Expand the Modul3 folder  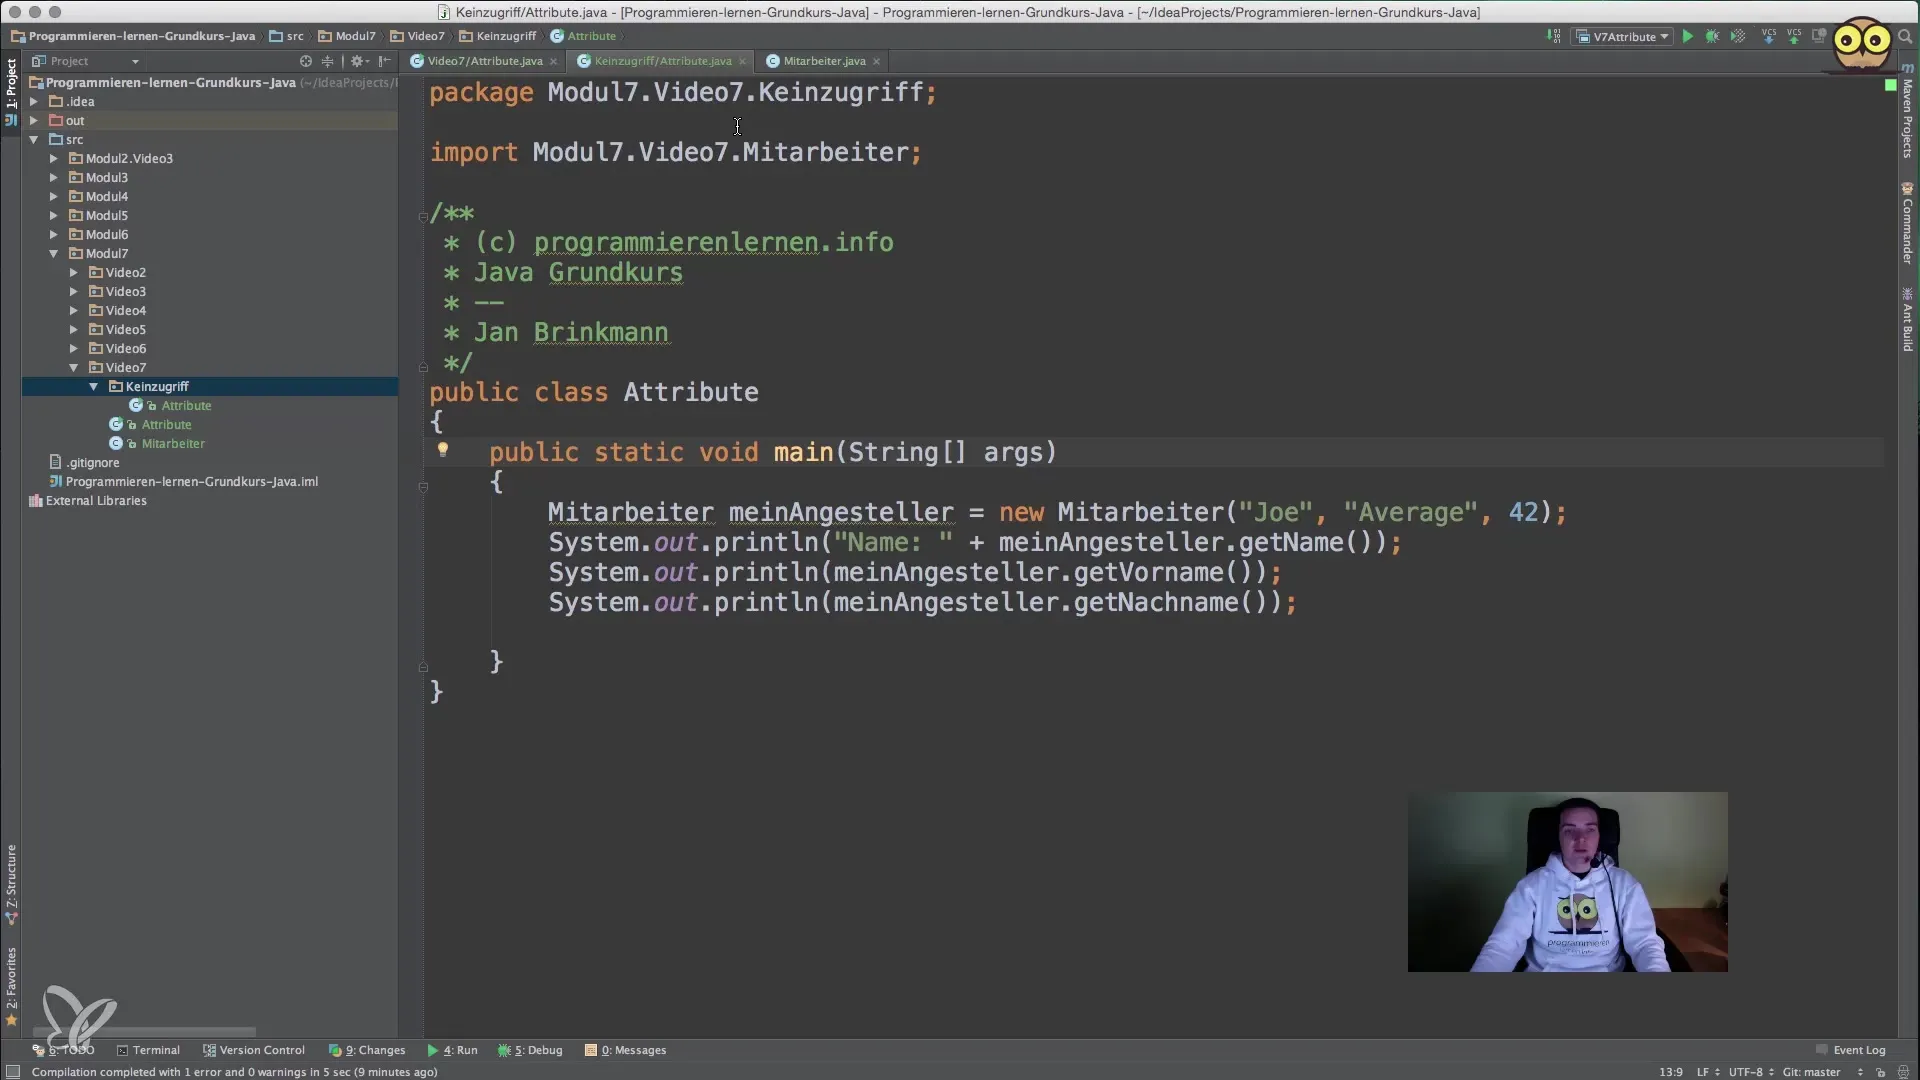[x=54, y=177]
